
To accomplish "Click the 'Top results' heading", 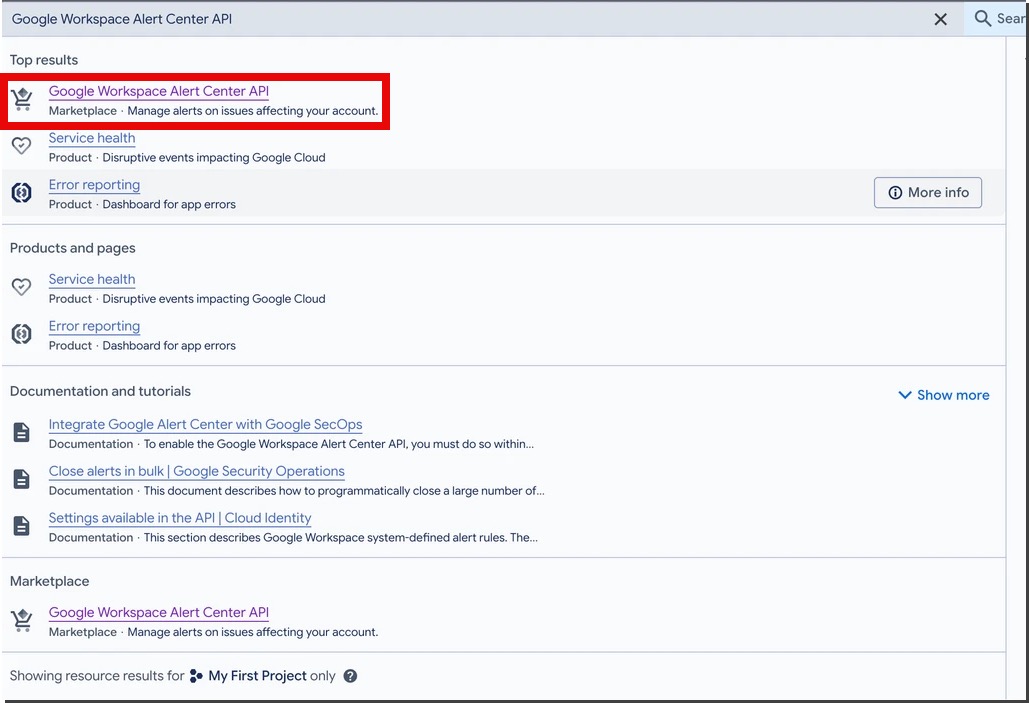I will (x=44, y=60).
